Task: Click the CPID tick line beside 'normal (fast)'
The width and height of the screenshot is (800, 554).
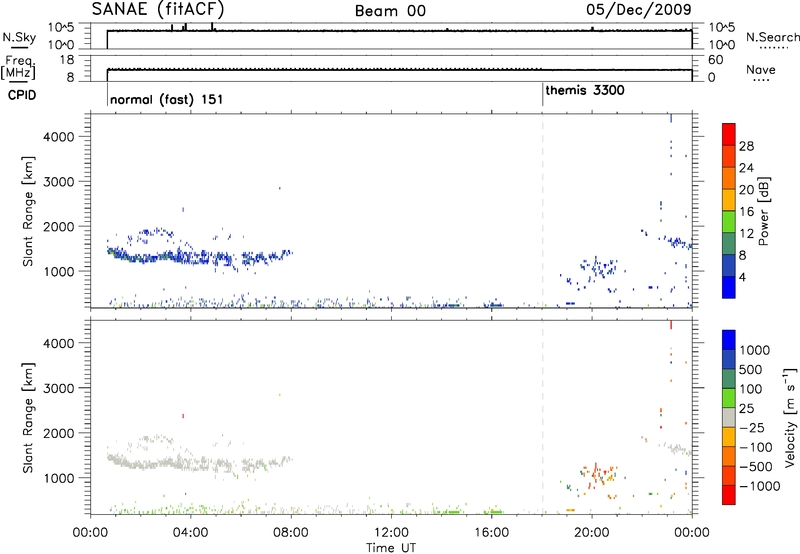Action: (x=107, y=95)
